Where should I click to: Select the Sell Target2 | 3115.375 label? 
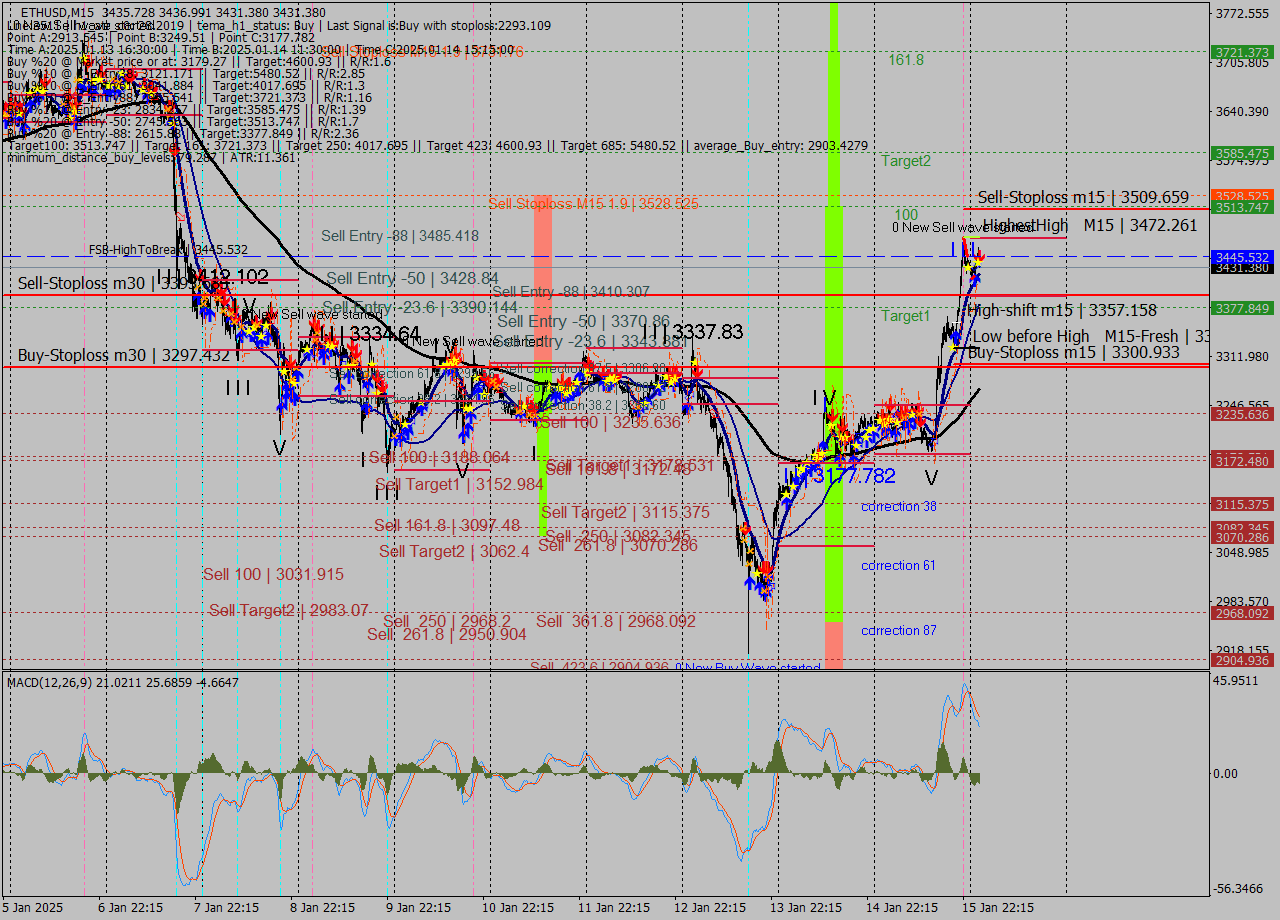625,513
